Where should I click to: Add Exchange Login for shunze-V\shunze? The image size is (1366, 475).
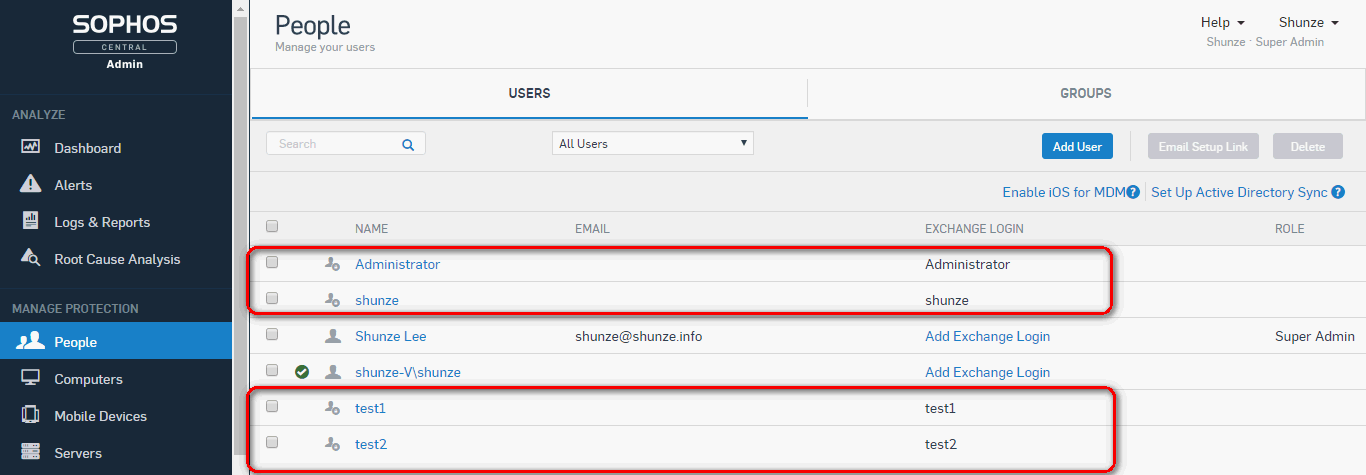tap(987, 372)
